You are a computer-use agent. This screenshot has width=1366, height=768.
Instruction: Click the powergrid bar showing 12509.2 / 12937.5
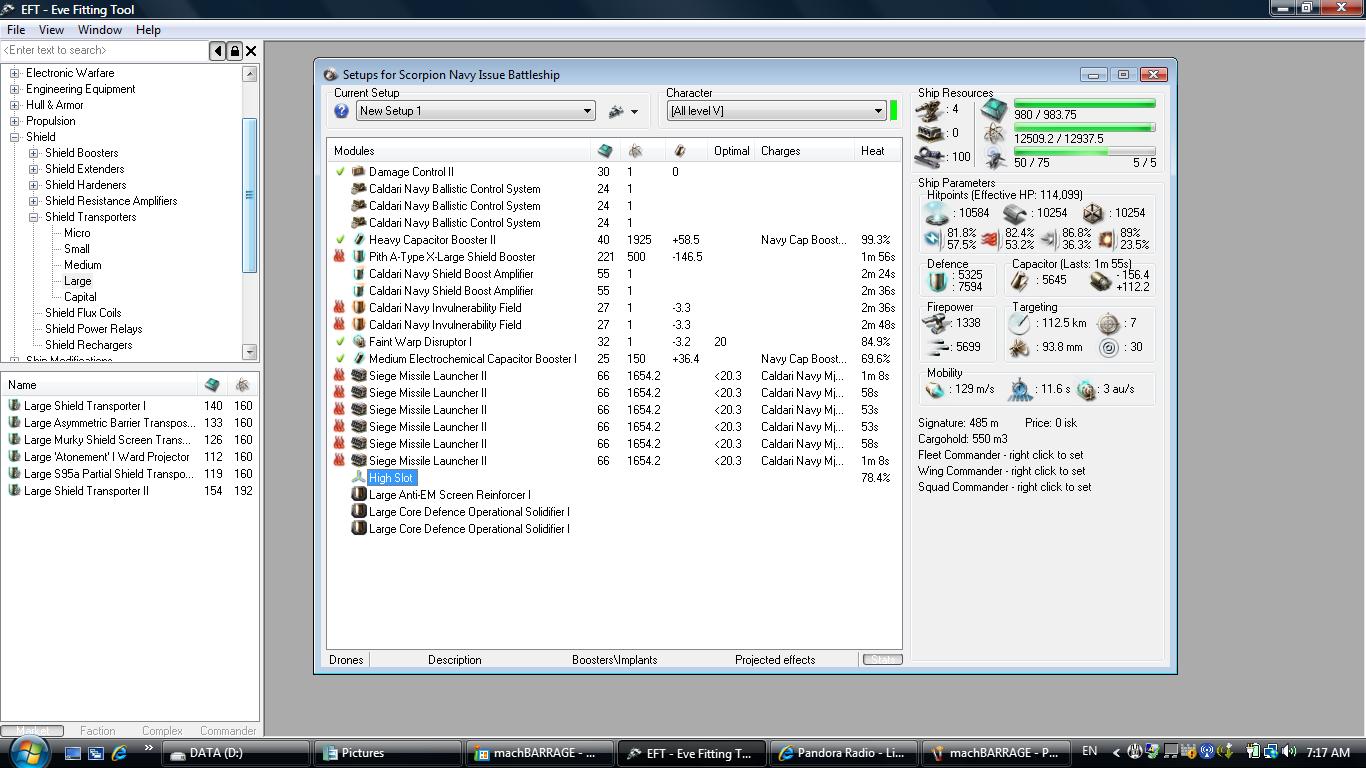(x=1085, y=128)
